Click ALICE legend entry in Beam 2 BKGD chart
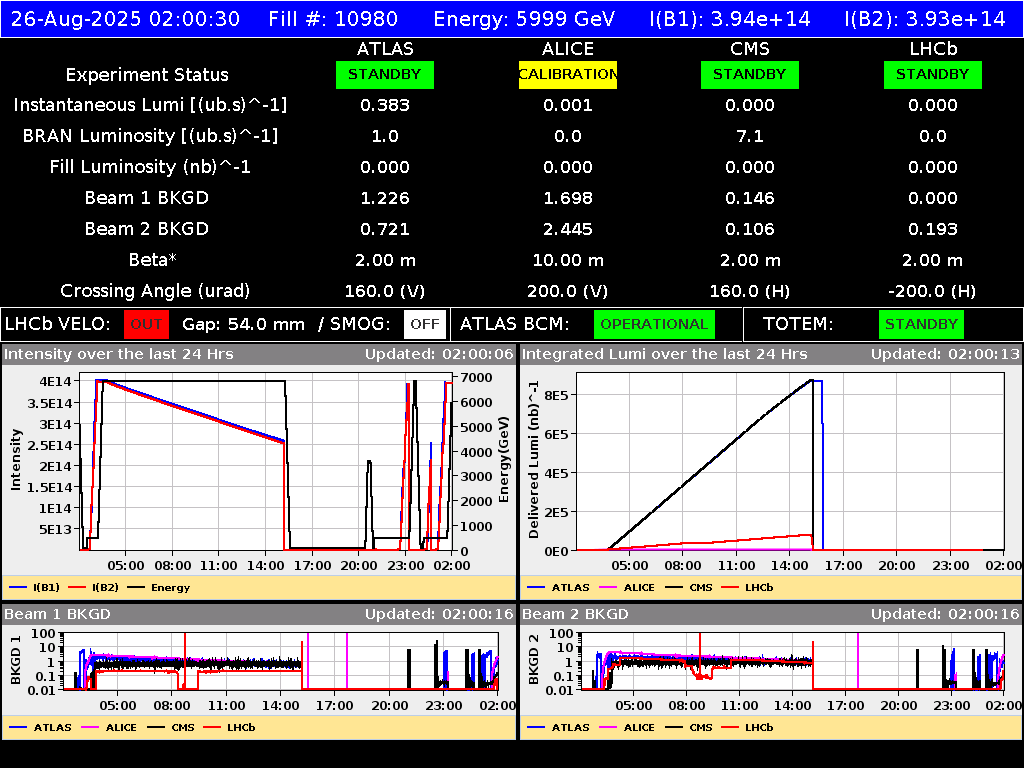This screenshot has height=768, width=1024. click(627, 727)
